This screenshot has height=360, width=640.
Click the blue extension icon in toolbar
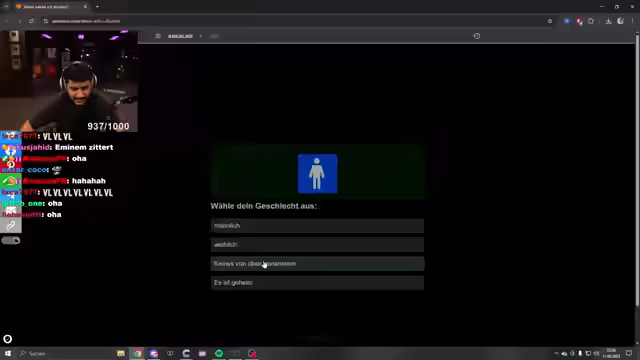pos(567,21)
